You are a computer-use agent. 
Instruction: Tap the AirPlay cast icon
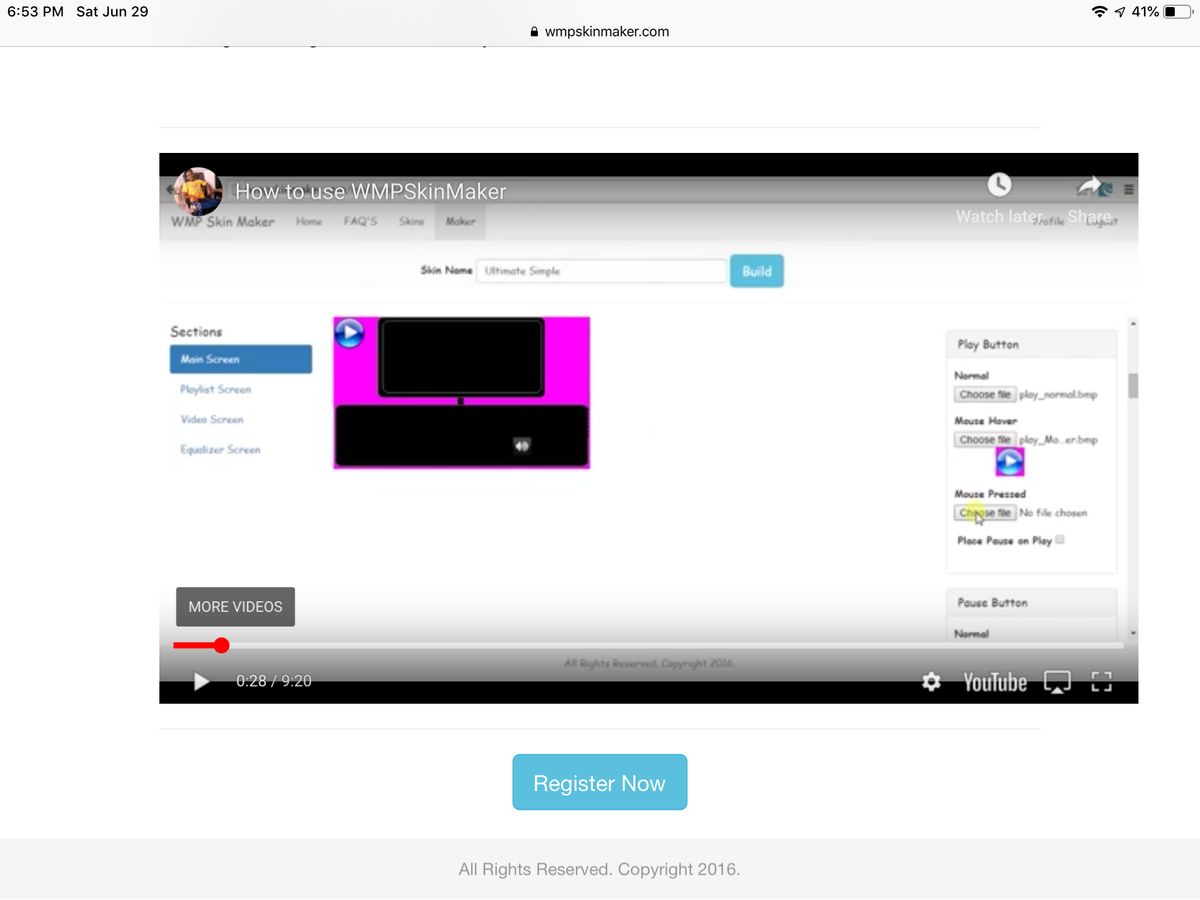click(1057, 682)
